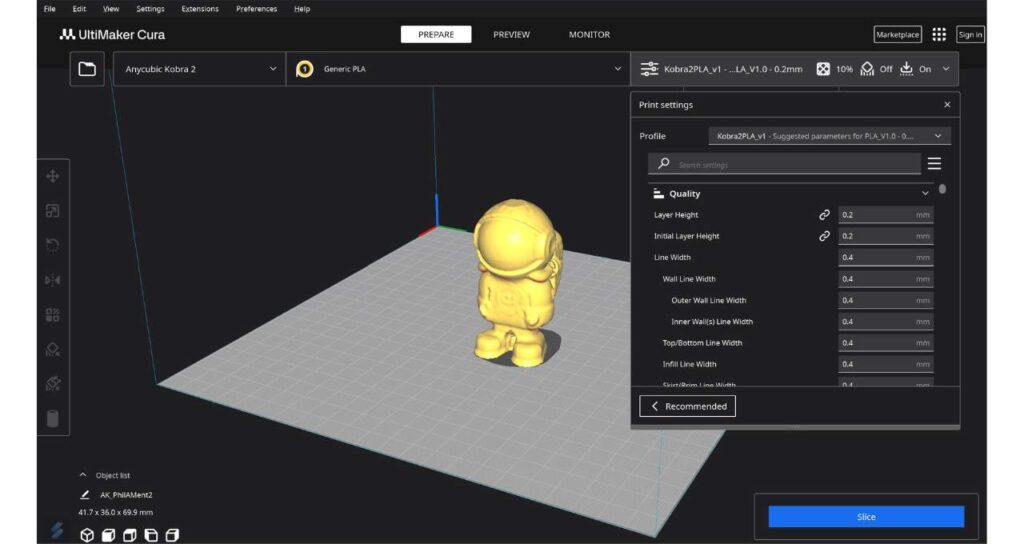The width and height of the screenshot is (1024, 544).
Task: Click the Generic PLA material spool icon
Action: [x=304, y=69]
